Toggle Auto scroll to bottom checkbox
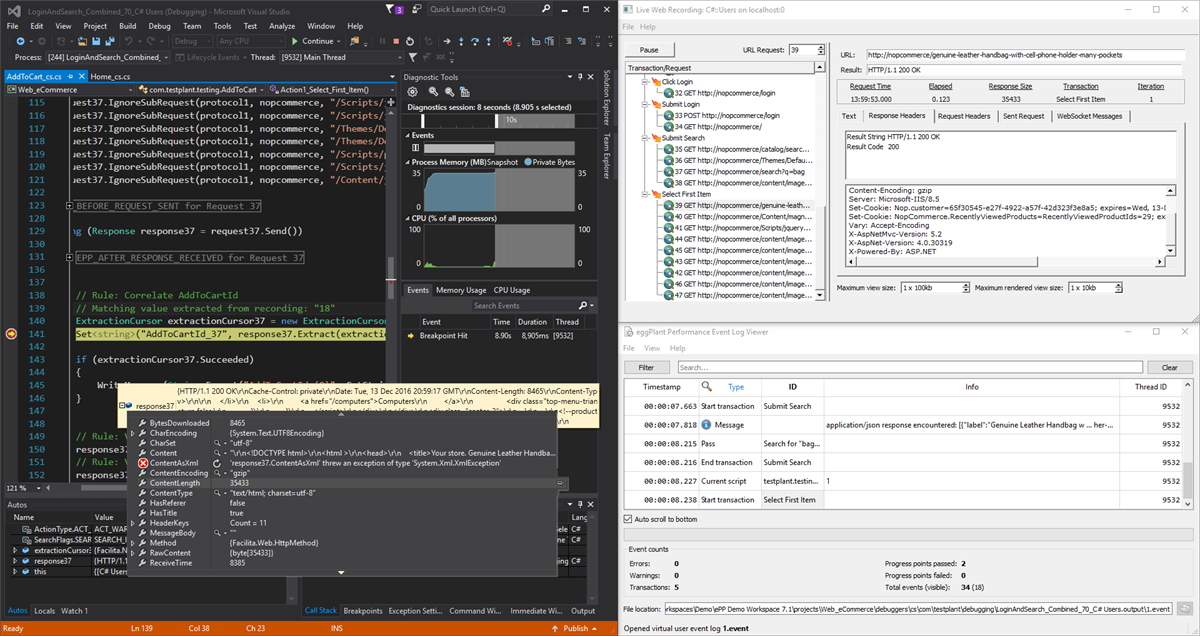The width and height of the screenshot is (1200, 636). click(627, 519)
